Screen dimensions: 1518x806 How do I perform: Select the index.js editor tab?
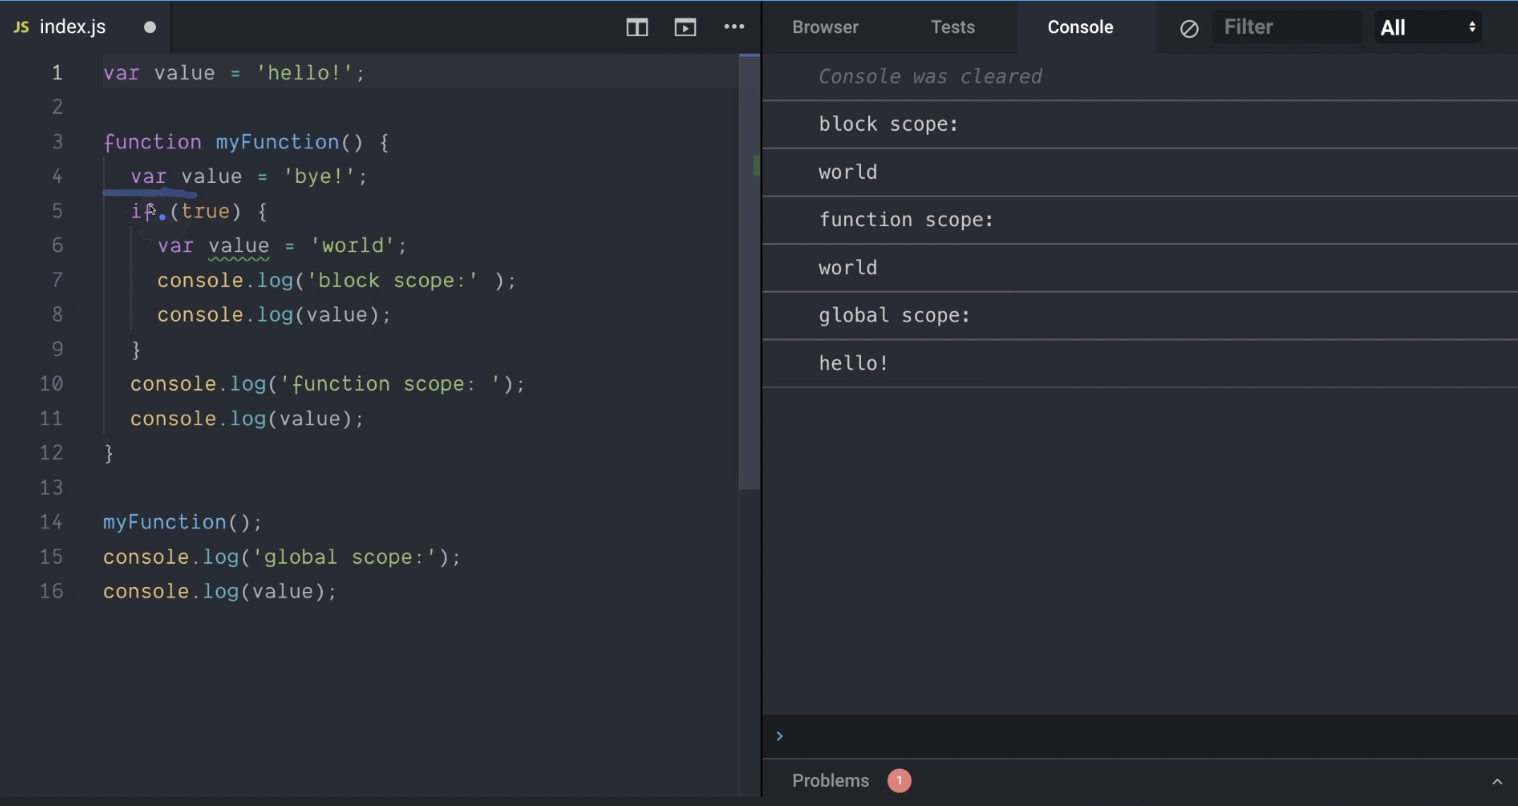pyautogui.click(x=86, y=27)
